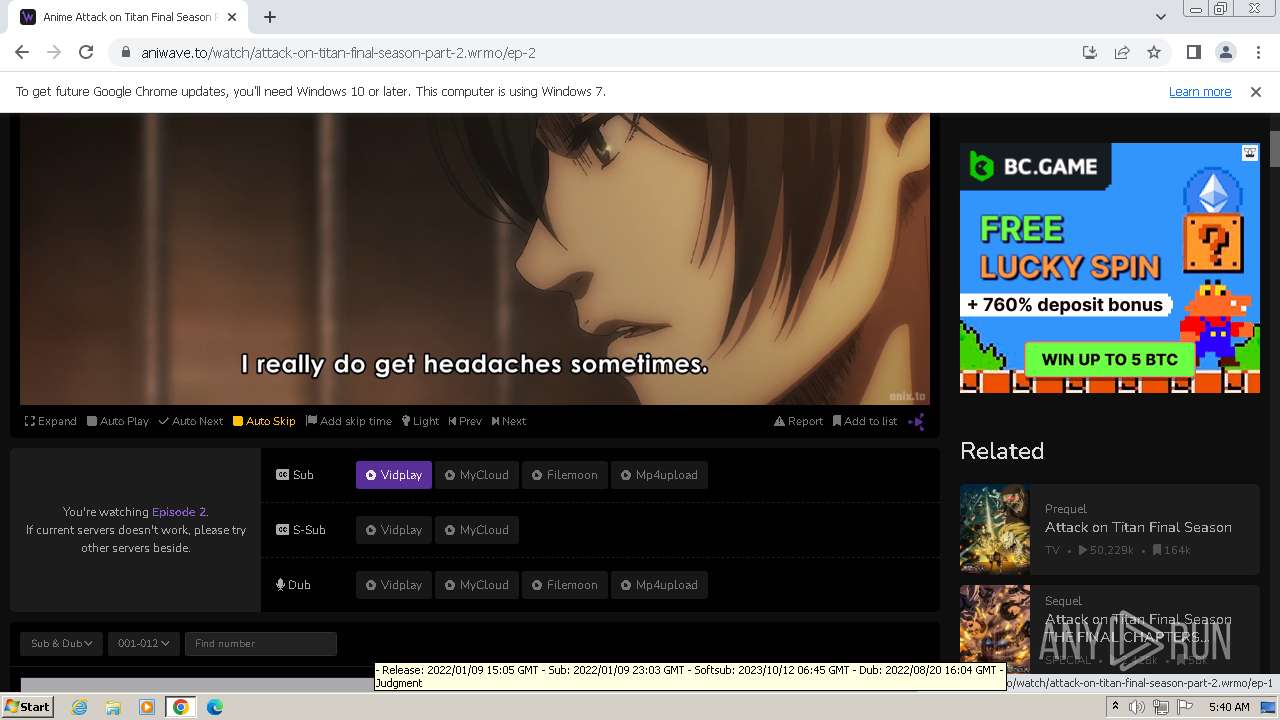Toggle the Auto Play option

[118, 421]
